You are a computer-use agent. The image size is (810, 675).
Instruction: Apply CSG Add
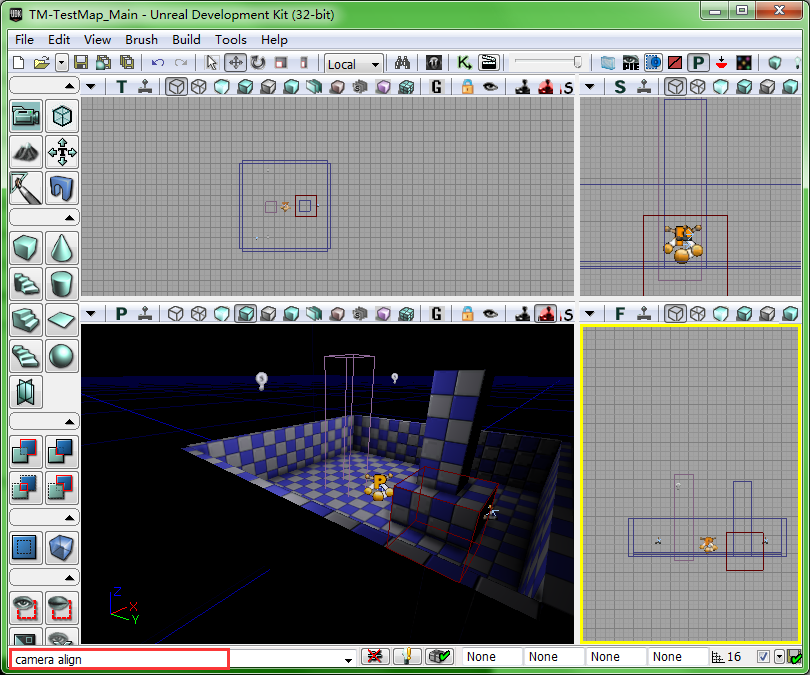click(x=26, y=452)
